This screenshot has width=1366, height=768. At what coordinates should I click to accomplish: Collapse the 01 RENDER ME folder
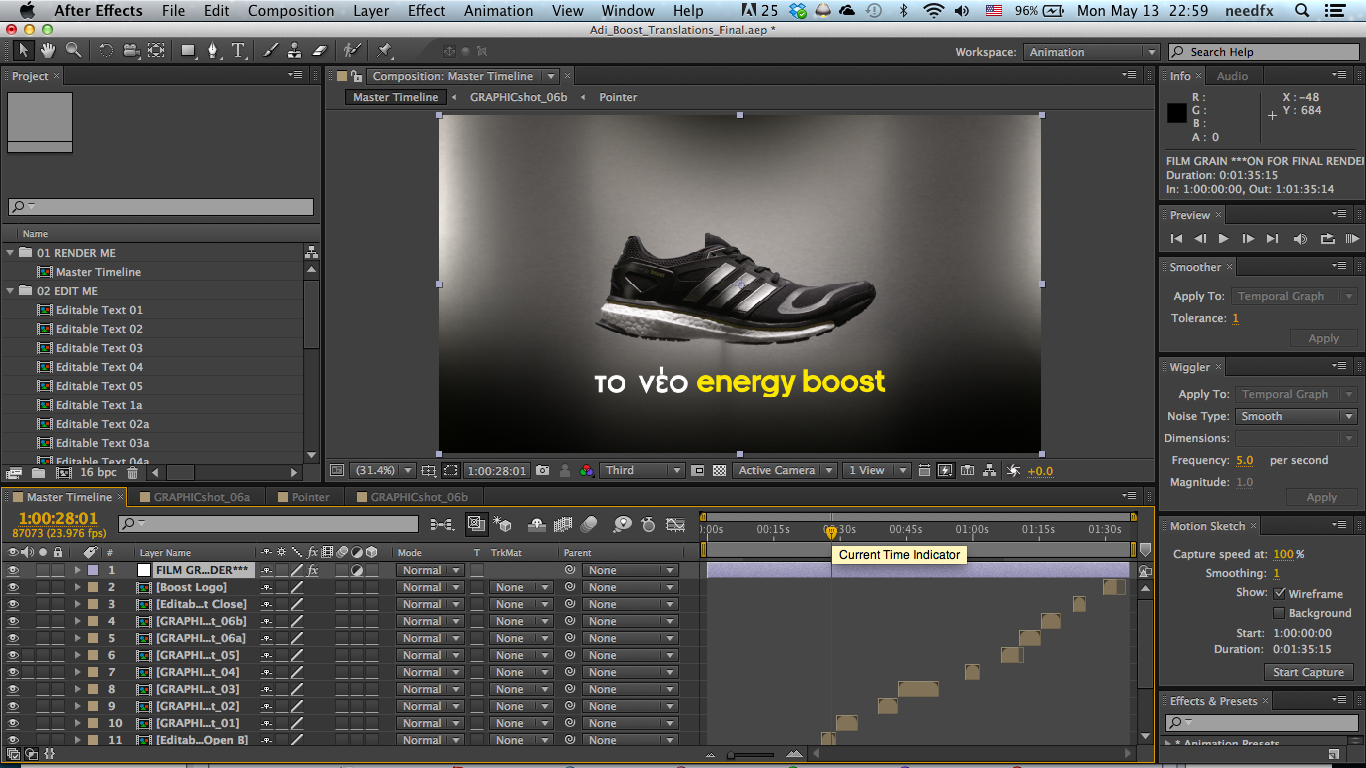coord(10,253)
